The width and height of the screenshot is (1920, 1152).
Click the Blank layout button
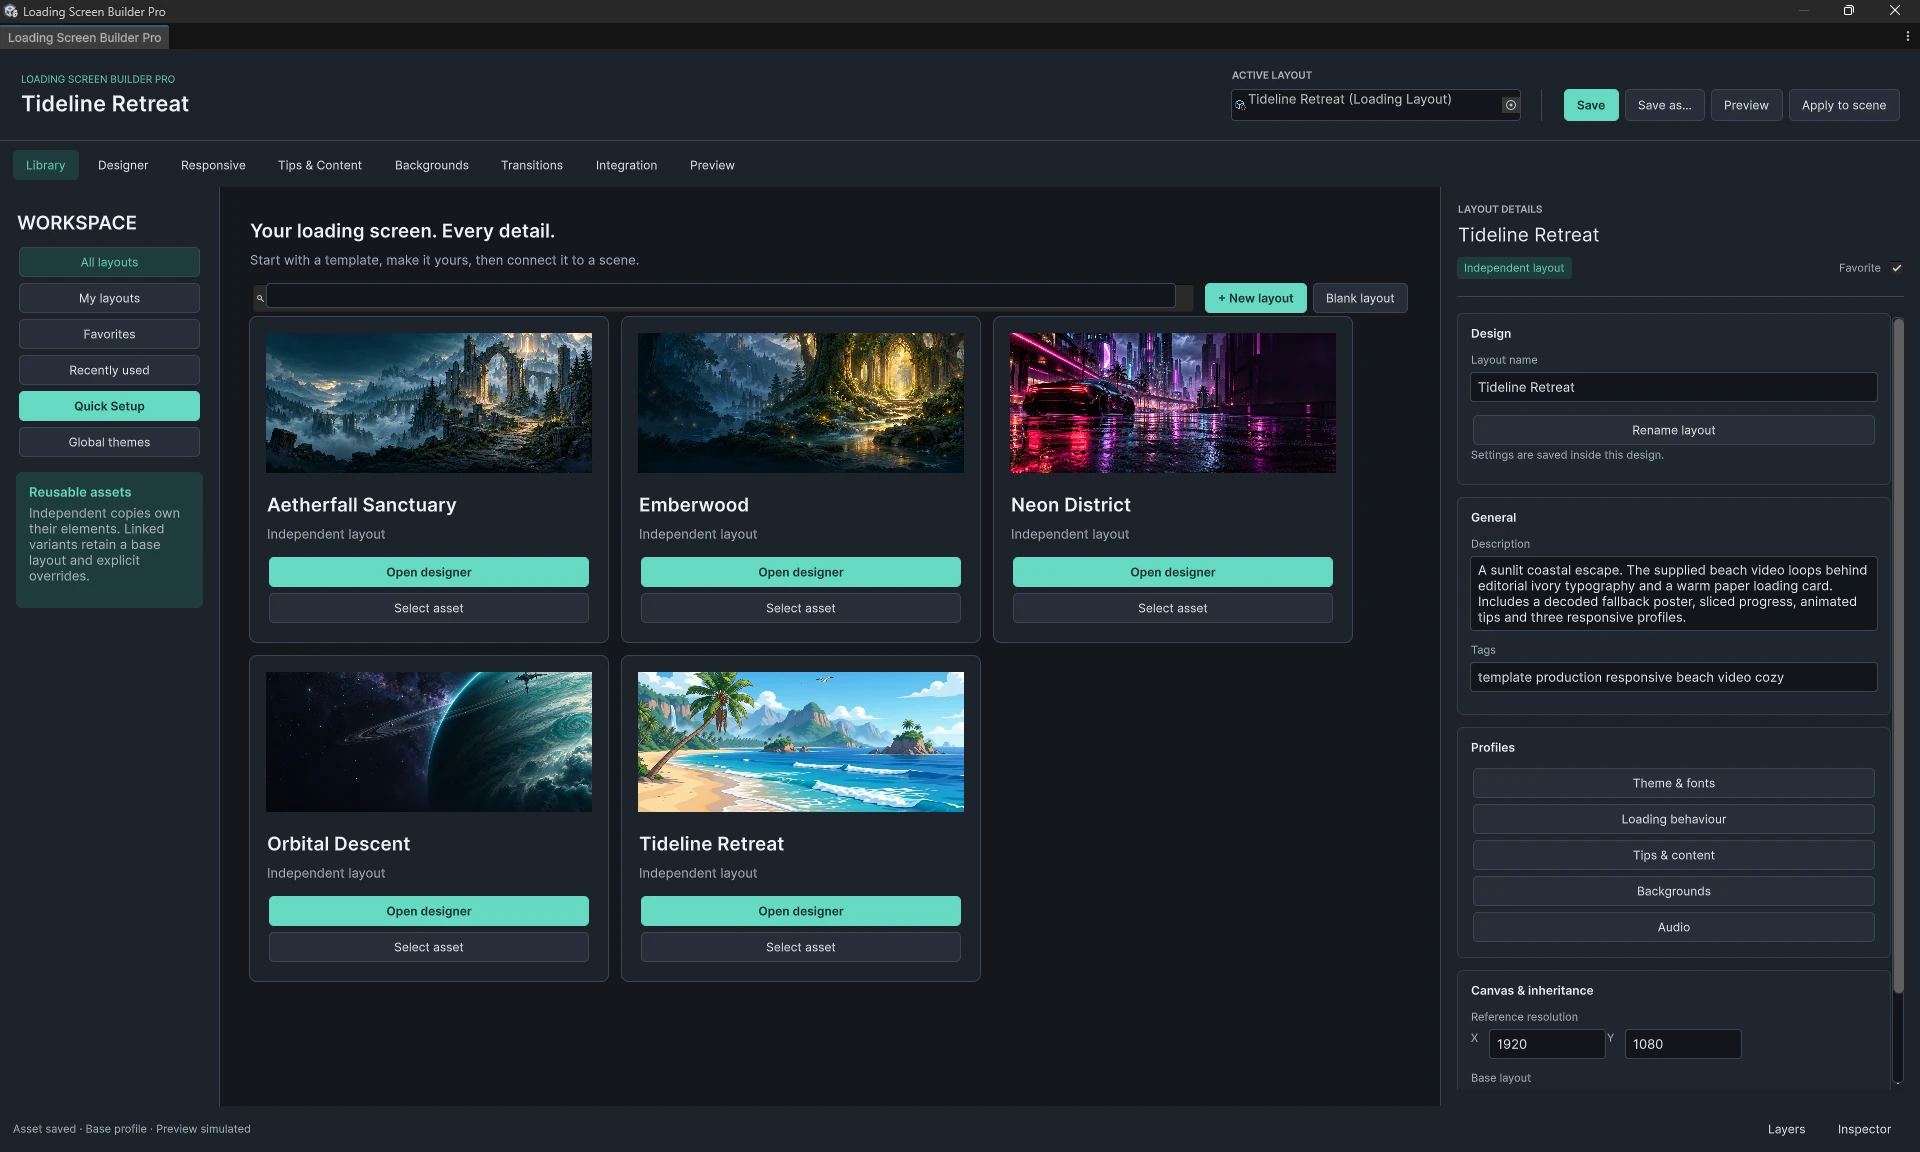coord(1360,298)
